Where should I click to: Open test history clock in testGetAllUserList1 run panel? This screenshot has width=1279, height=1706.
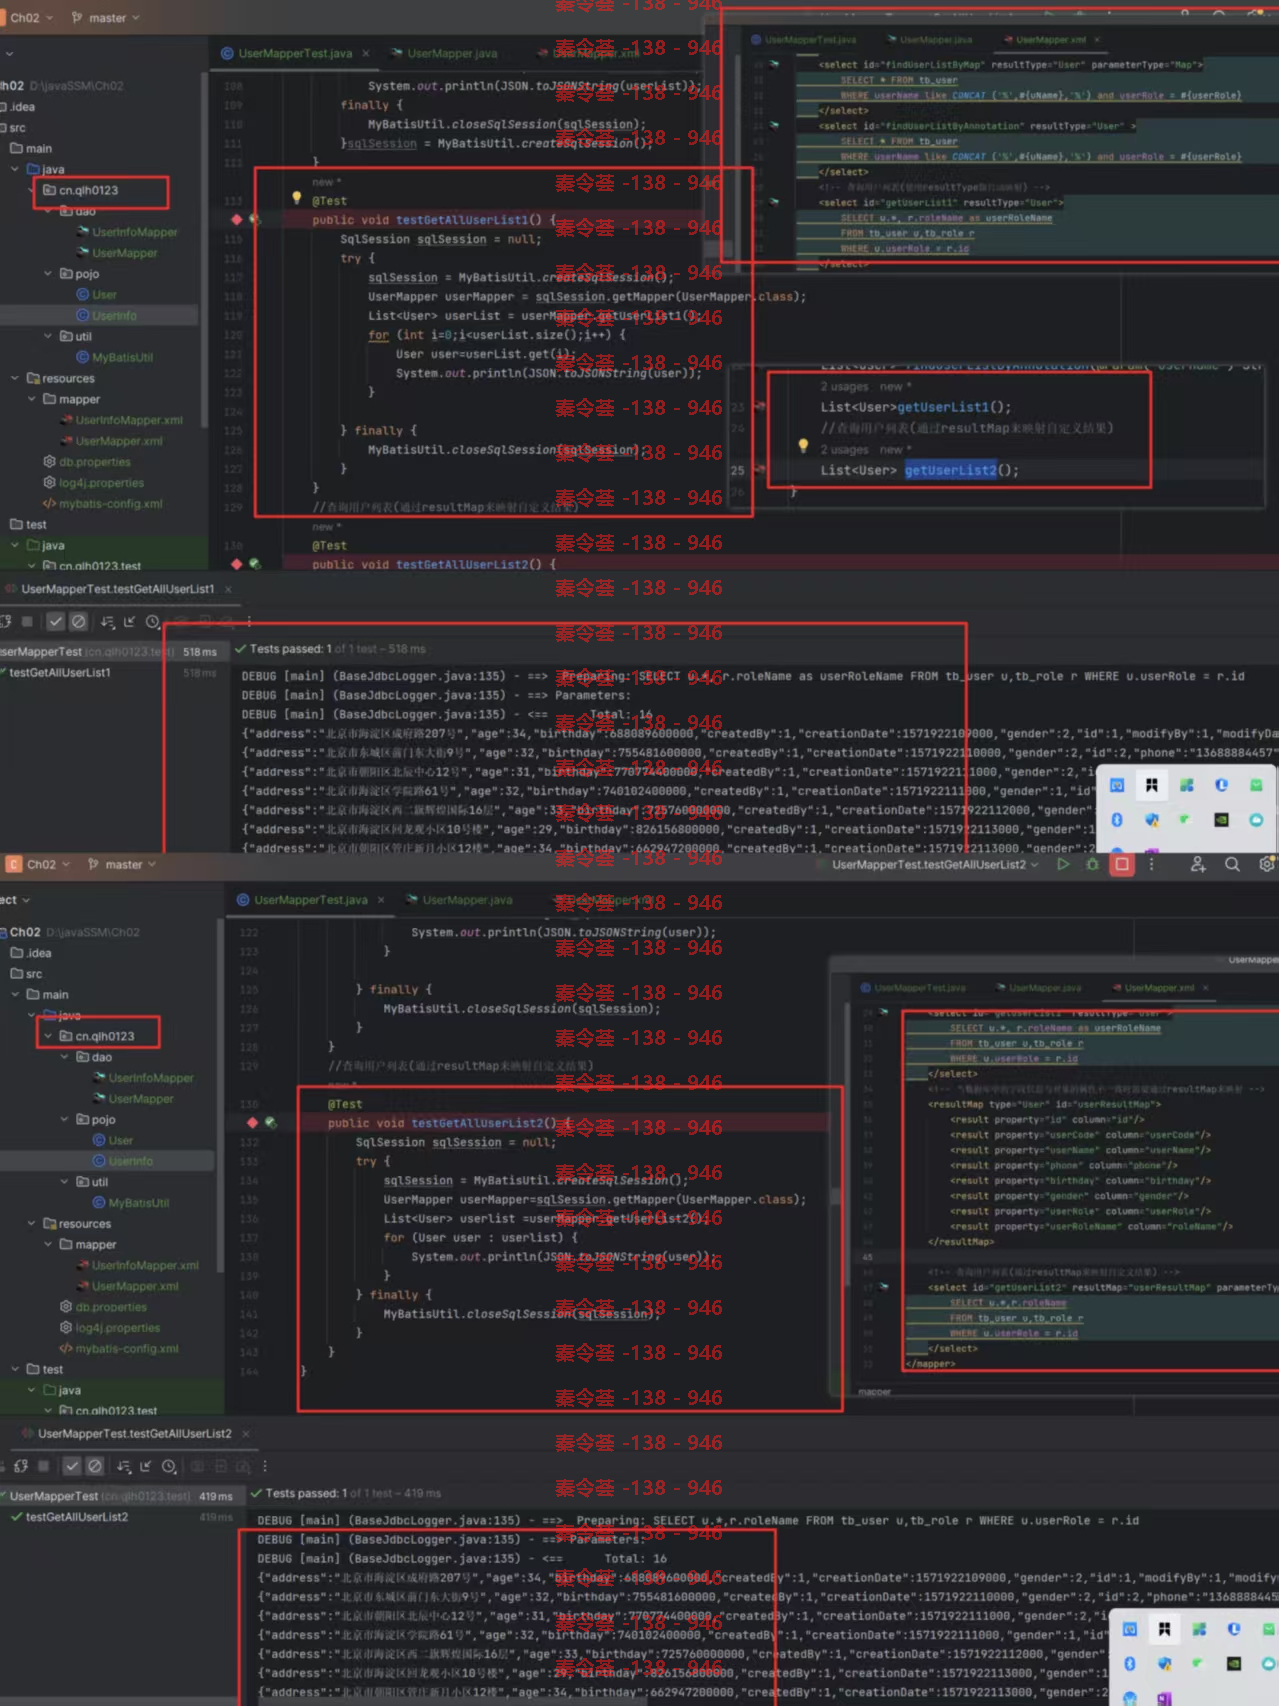point(153,622)
